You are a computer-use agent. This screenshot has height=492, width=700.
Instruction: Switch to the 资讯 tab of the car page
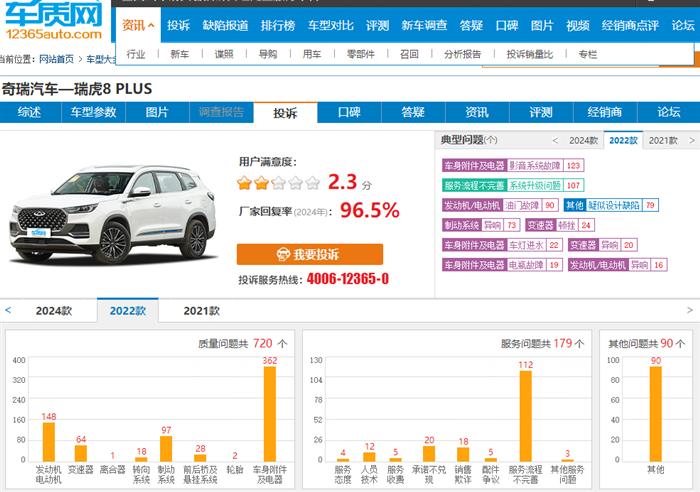477,112
